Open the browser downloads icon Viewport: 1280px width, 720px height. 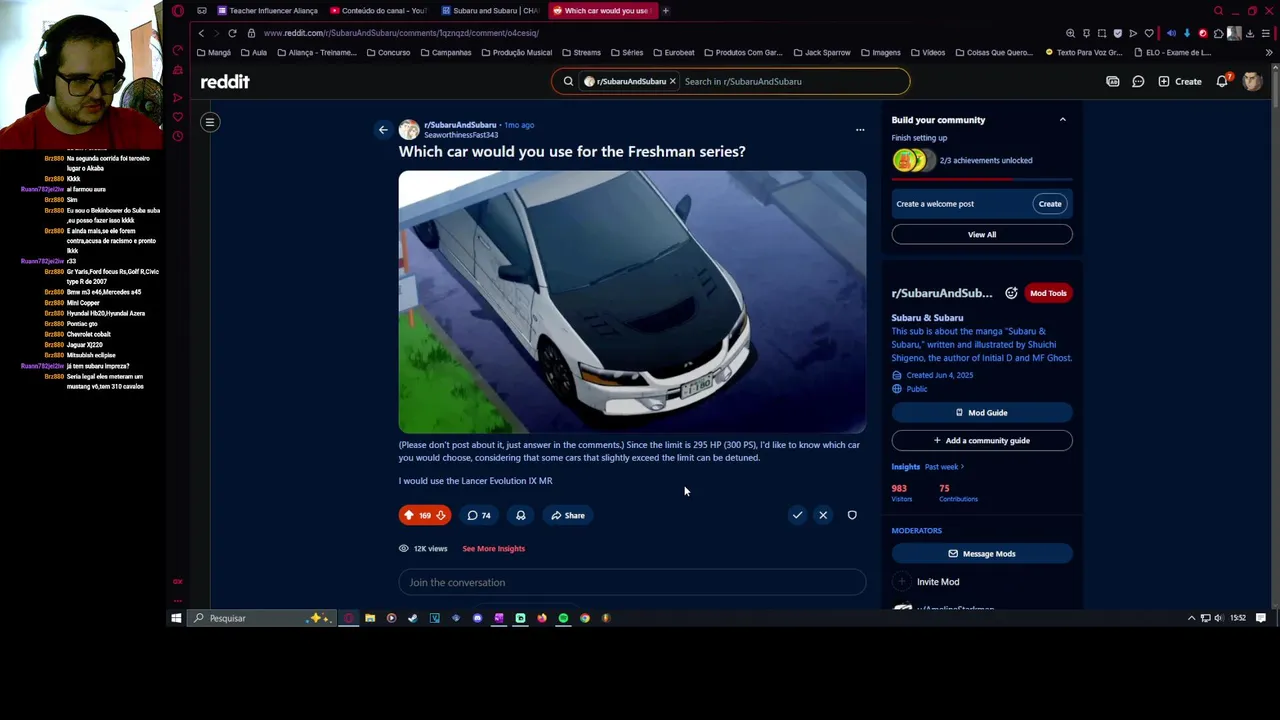[1250, 33]
